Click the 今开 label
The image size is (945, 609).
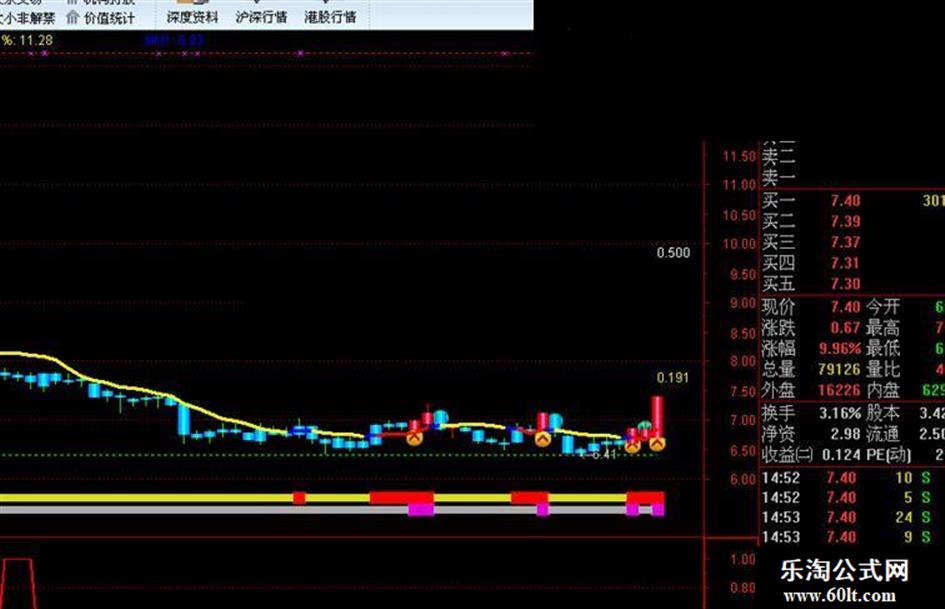click(883, 307)
